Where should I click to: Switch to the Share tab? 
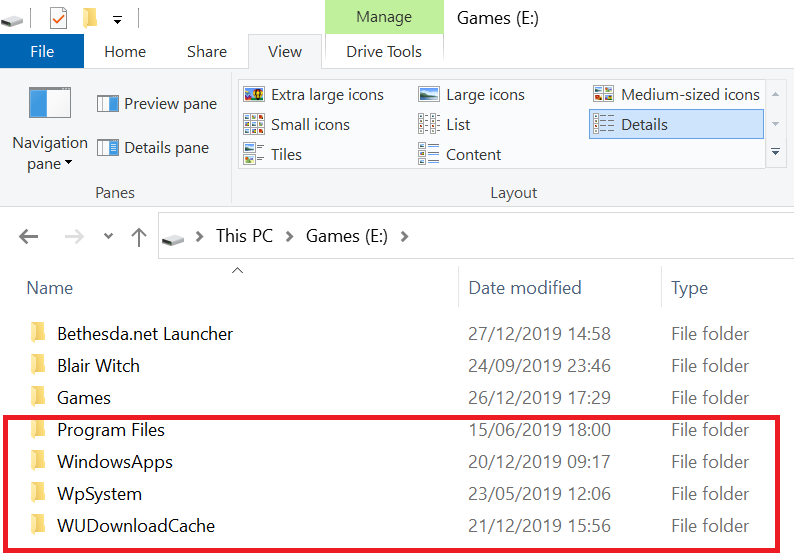[207, 51]
